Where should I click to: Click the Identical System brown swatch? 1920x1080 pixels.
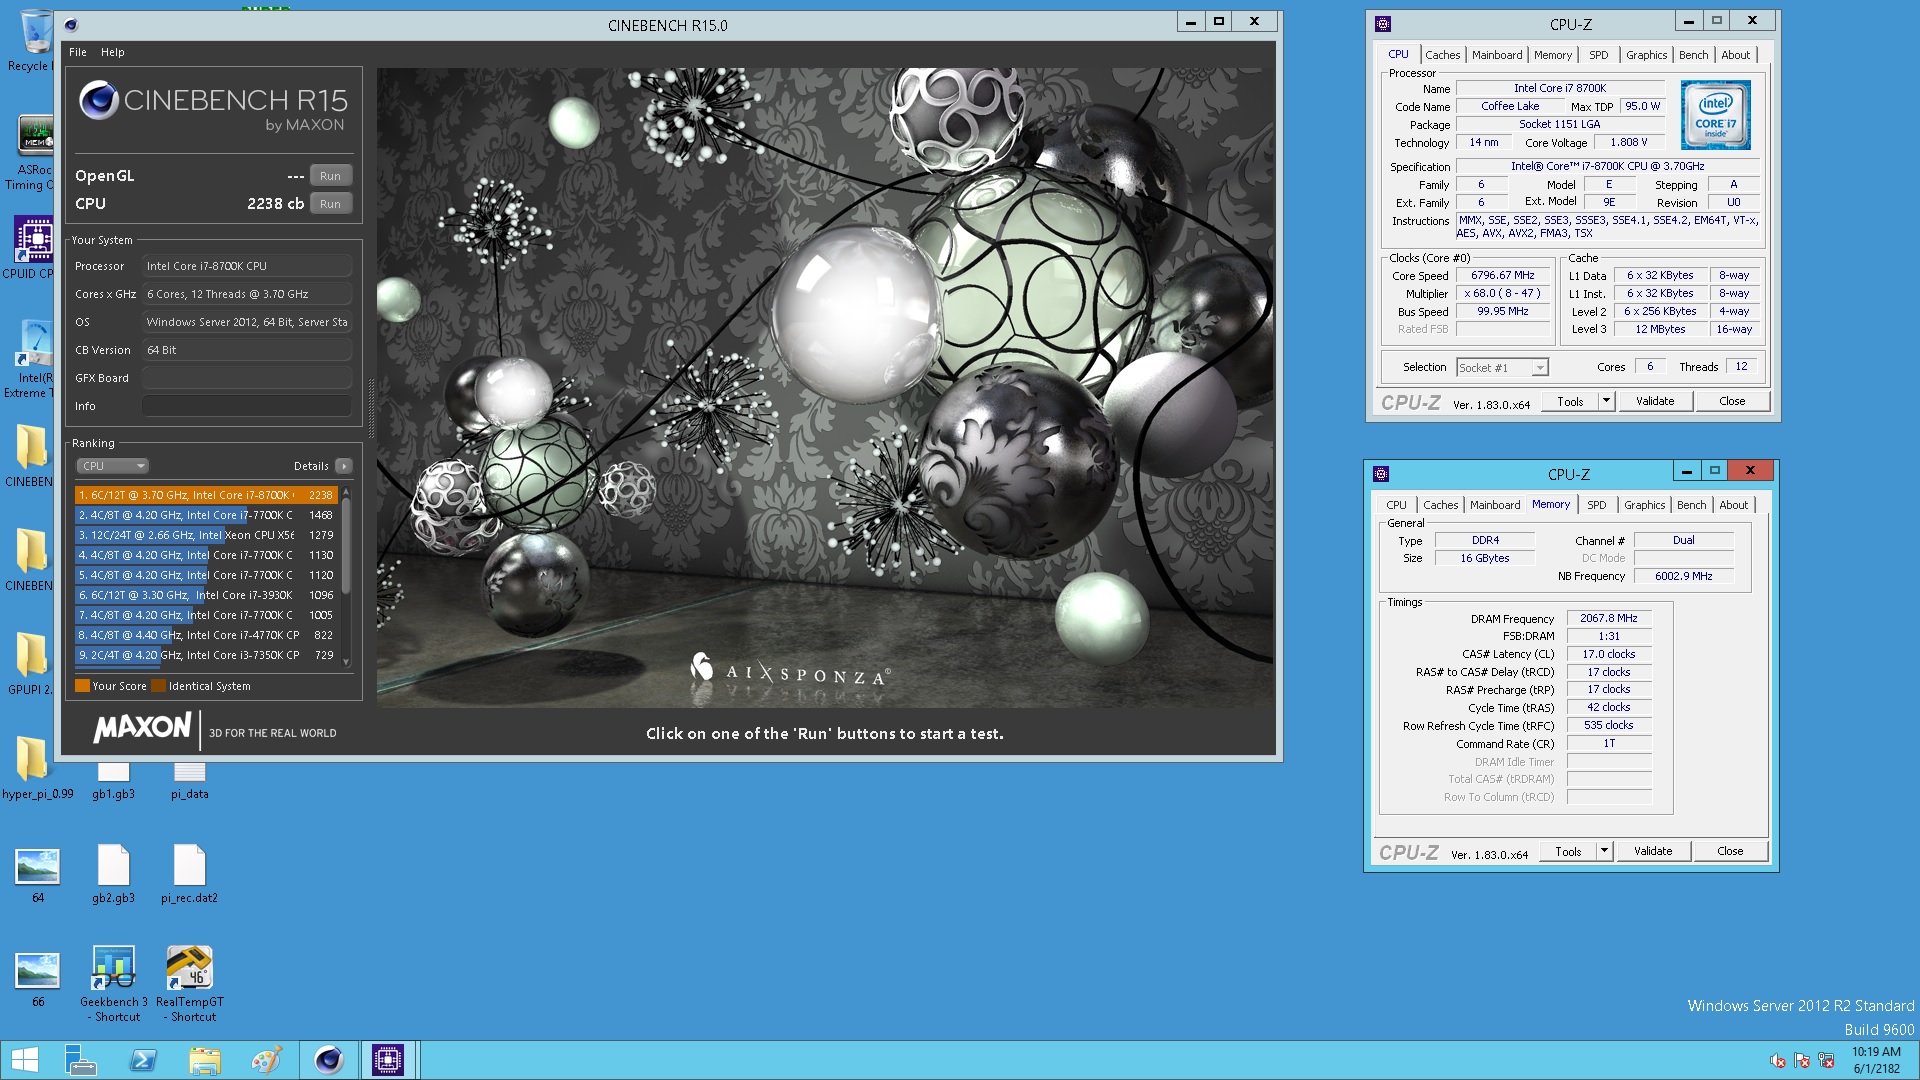click(x=158, y=686)
